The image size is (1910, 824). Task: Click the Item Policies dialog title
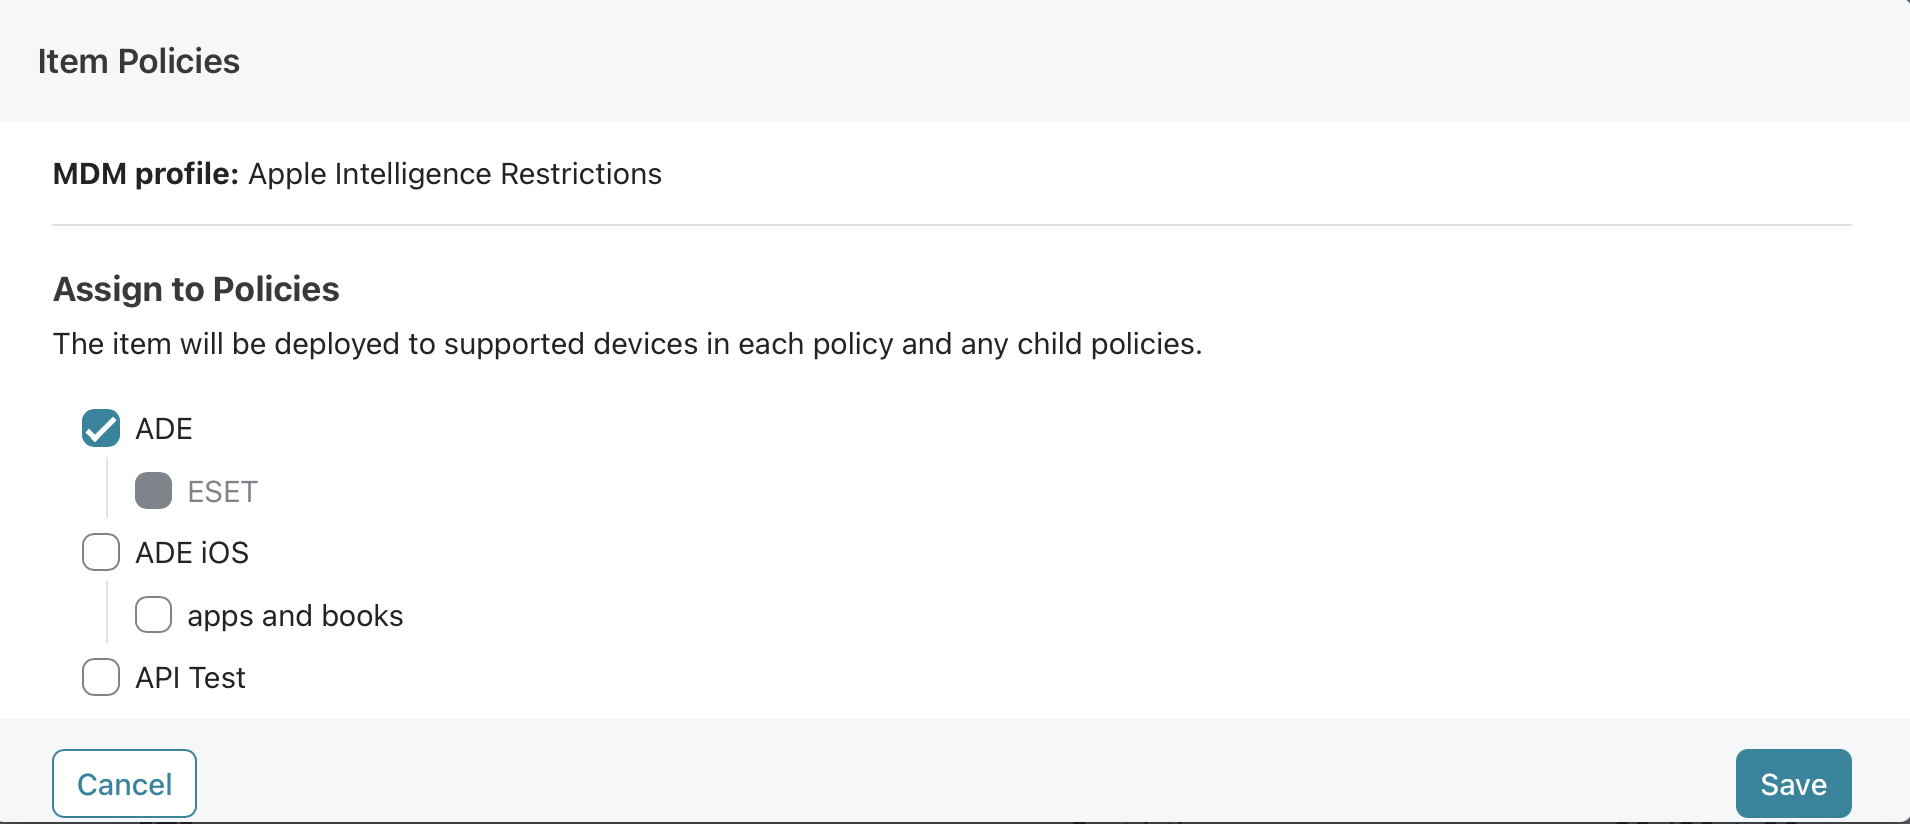tap(139, 61)
